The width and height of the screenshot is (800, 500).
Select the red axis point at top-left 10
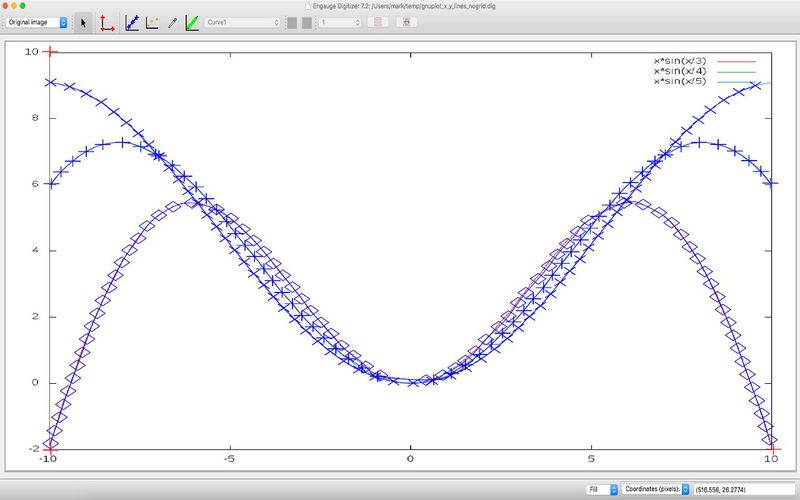51,51
